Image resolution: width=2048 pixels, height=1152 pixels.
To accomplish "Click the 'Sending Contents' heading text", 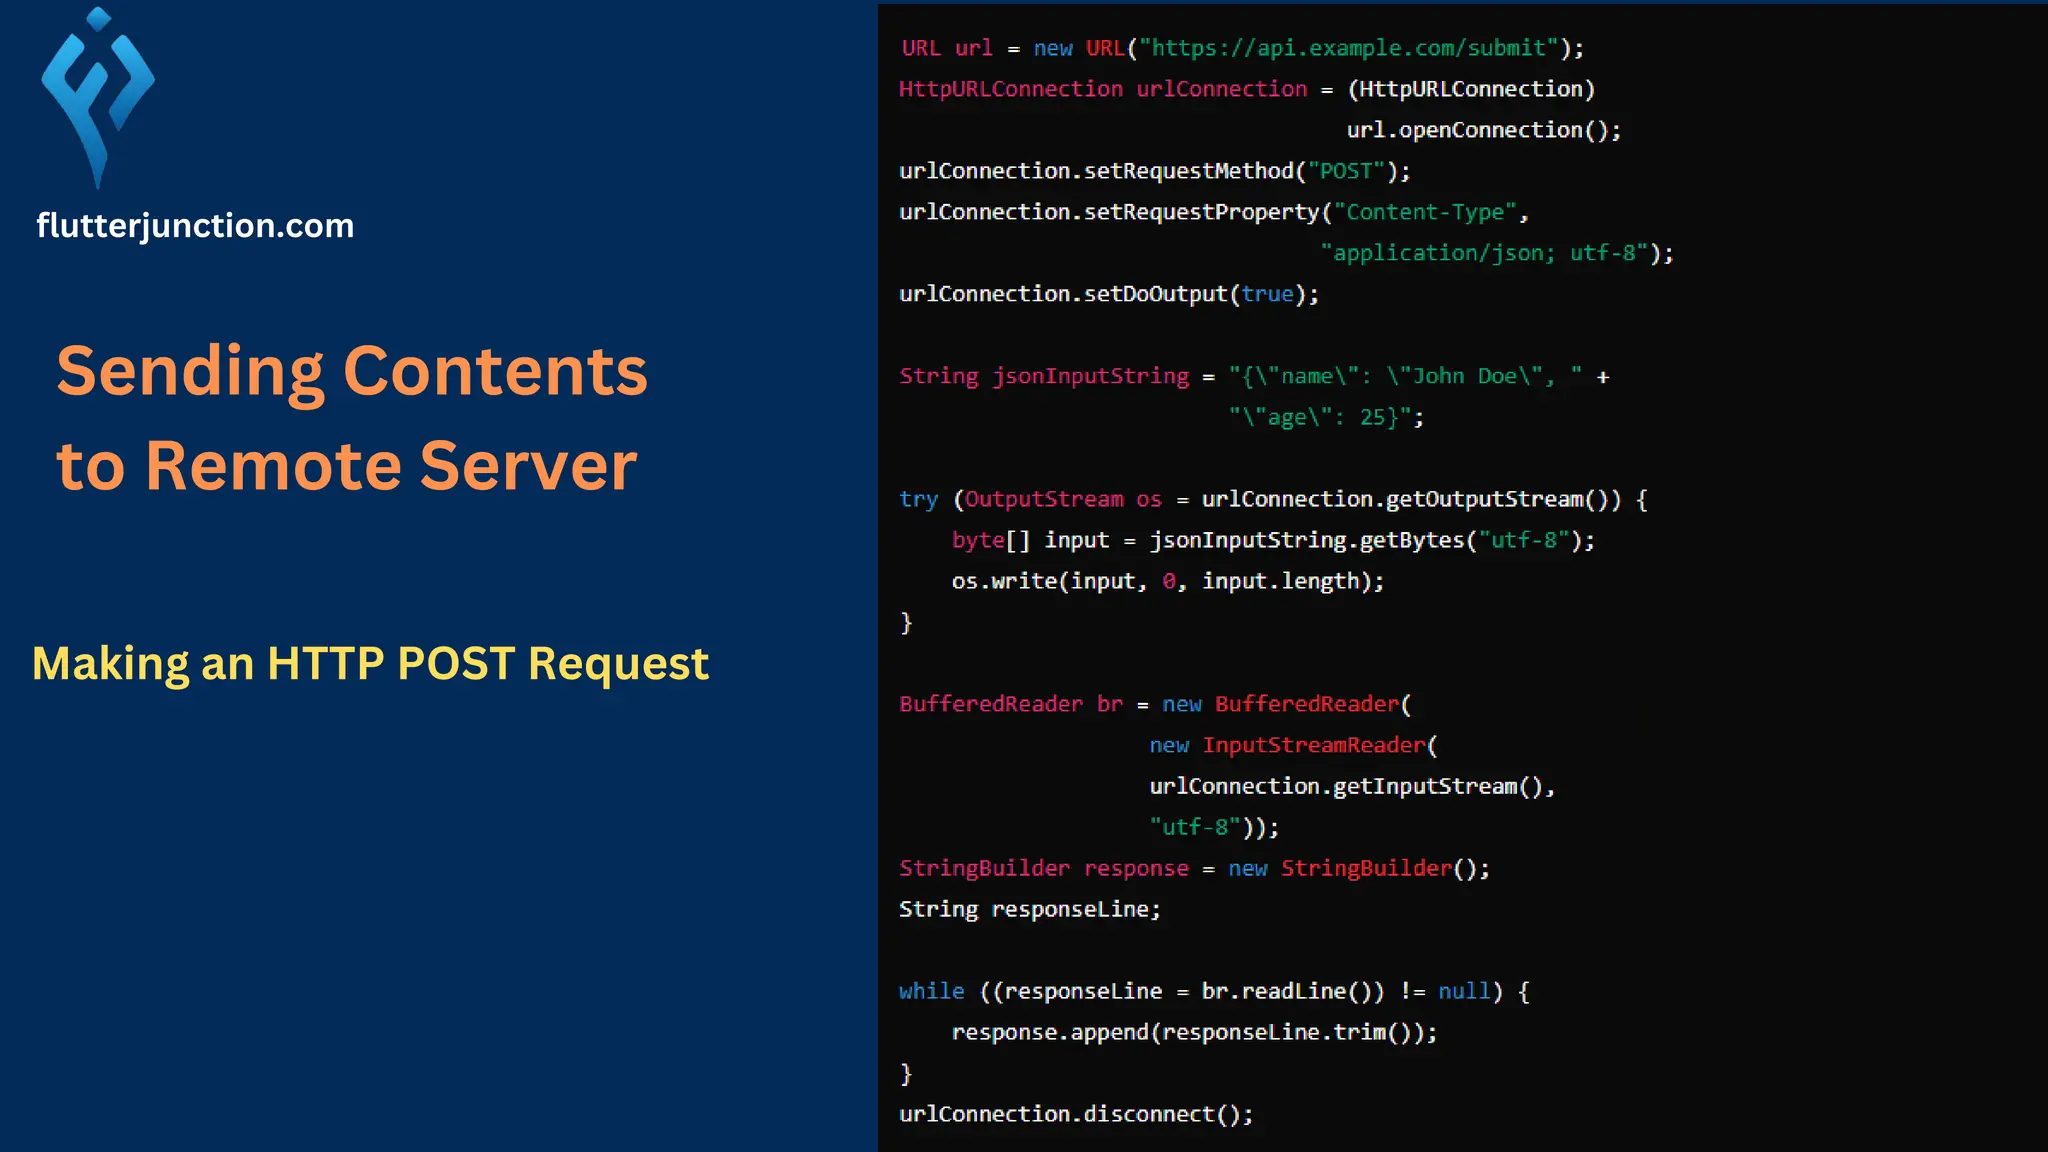I will tap(352, 371).
